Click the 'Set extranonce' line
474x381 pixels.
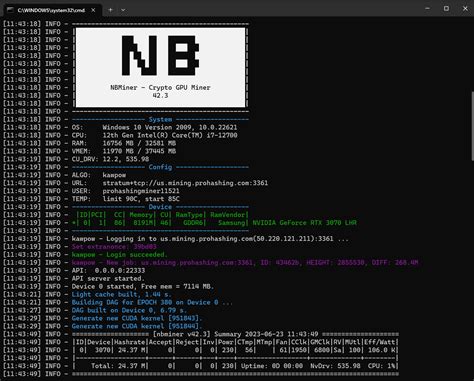(114, 247)
